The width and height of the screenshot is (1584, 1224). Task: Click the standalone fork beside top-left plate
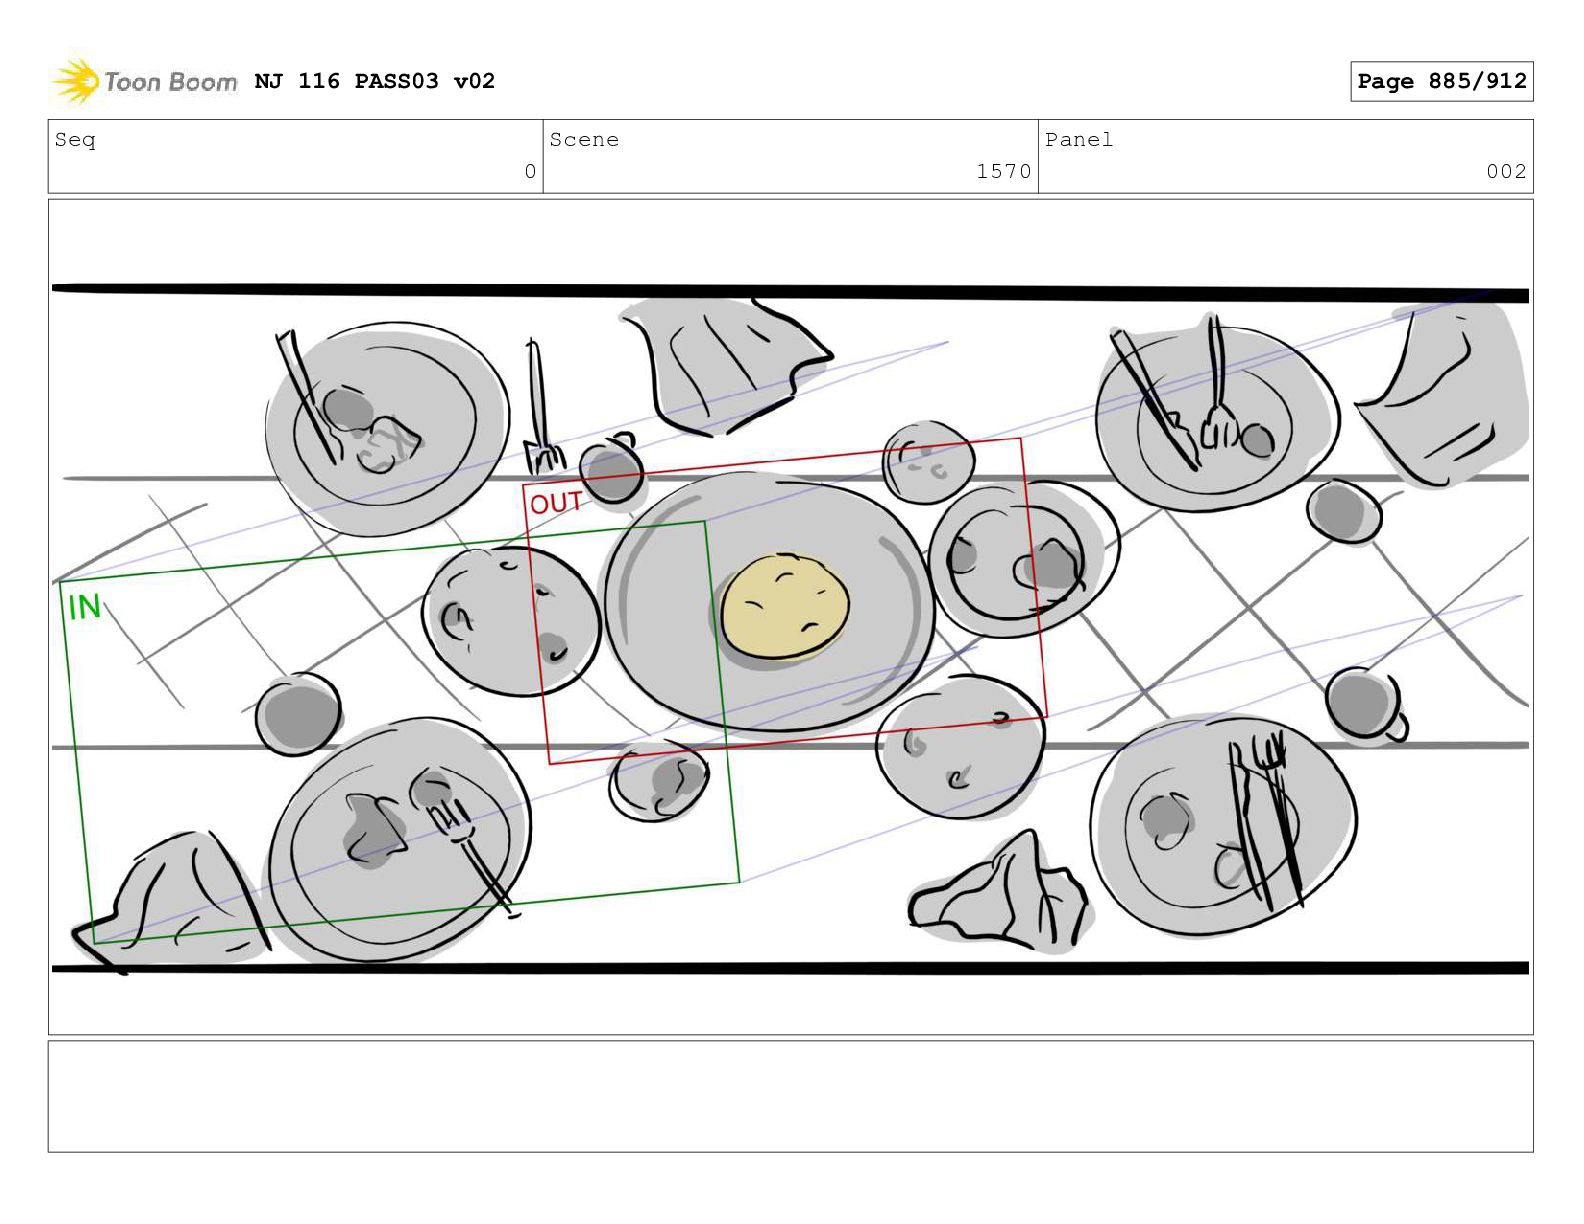(x=541, y=407)
